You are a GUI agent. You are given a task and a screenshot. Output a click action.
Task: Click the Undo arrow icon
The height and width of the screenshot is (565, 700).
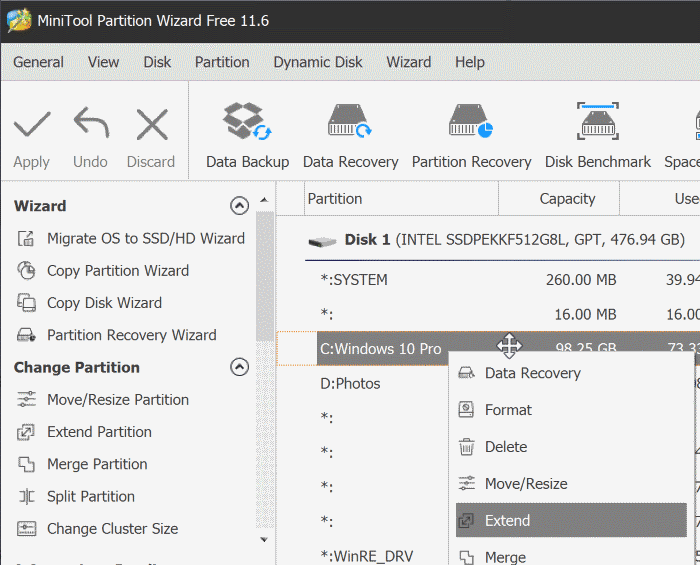click(91, 122)
